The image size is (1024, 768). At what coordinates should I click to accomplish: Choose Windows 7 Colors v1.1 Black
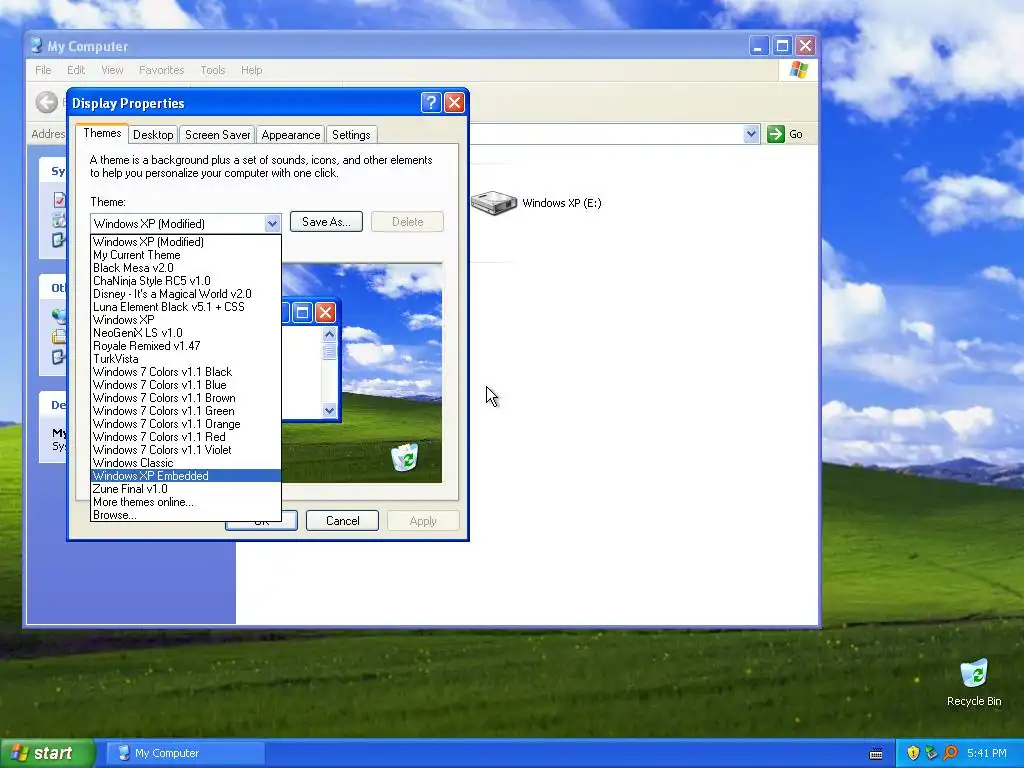[x=185, y=372]
